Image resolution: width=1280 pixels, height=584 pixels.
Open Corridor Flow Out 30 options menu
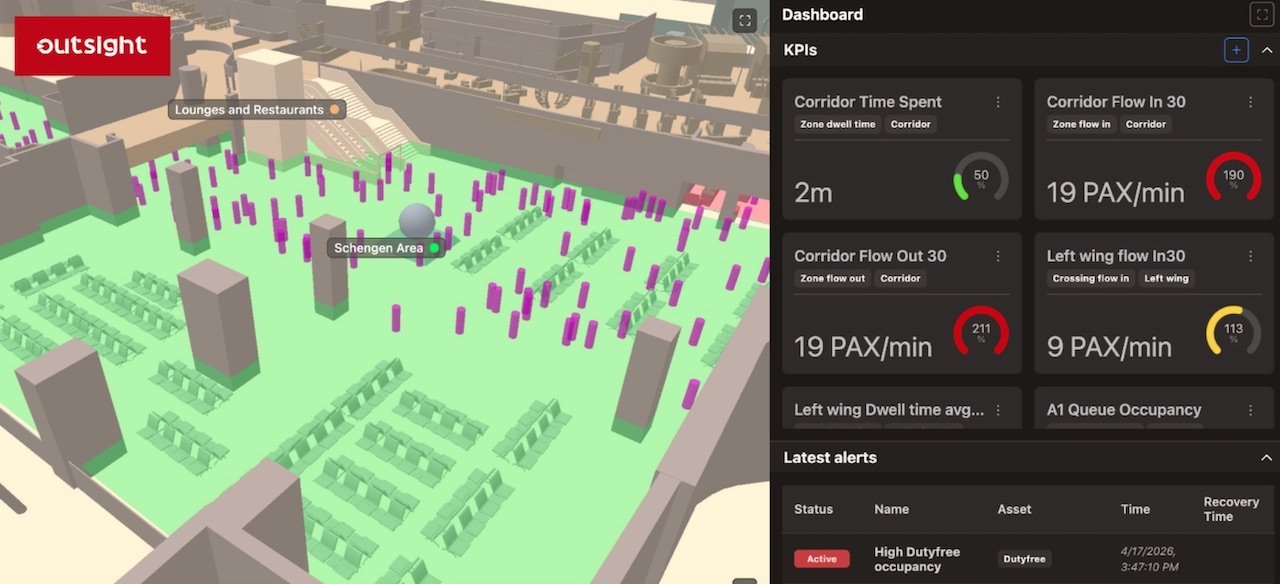[998, 256]
